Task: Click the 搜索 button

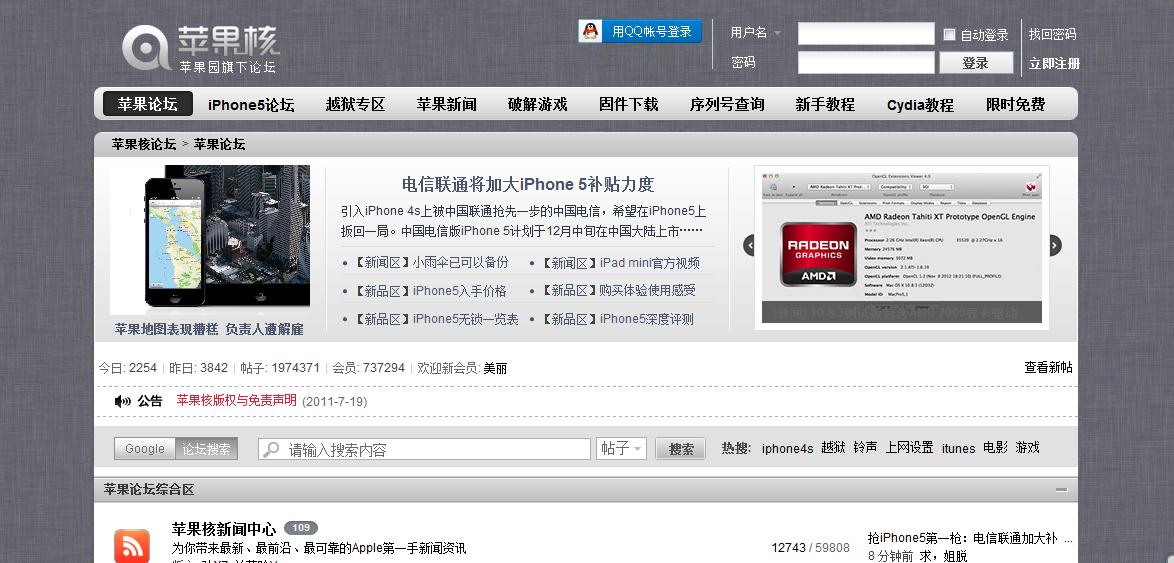Action: 681,449
